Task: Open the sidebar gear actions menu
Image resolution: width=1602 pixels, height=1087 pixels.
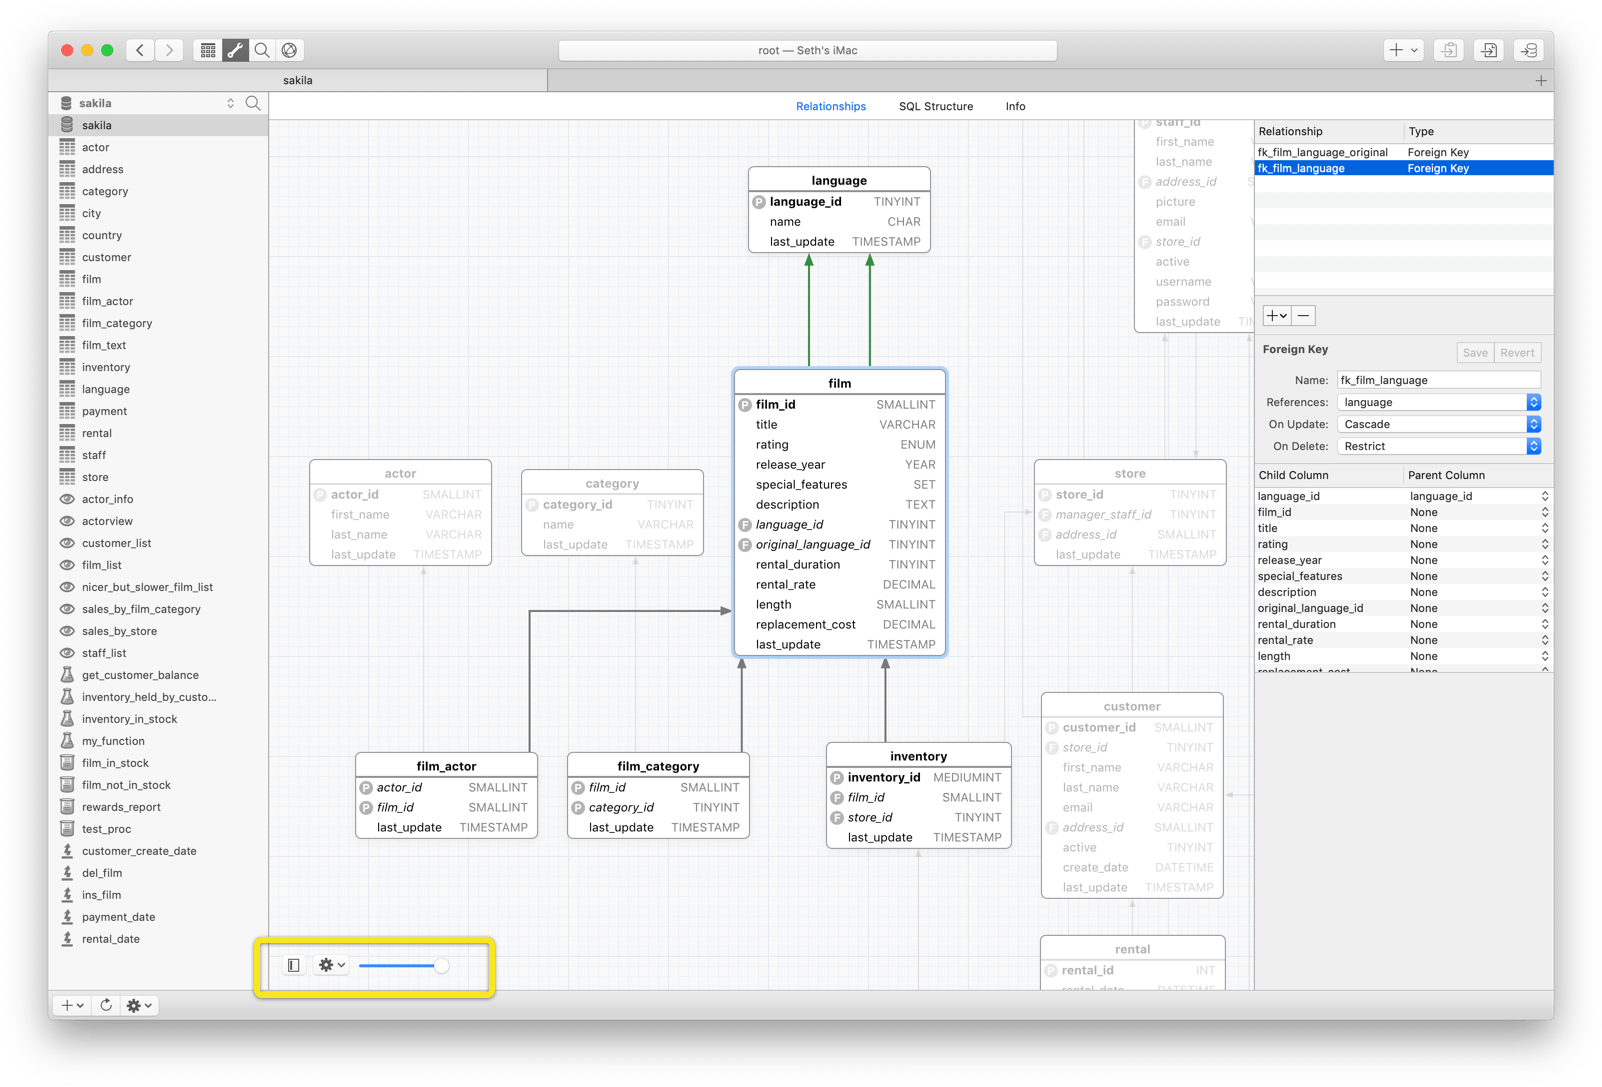Action: coord(139,1005)
